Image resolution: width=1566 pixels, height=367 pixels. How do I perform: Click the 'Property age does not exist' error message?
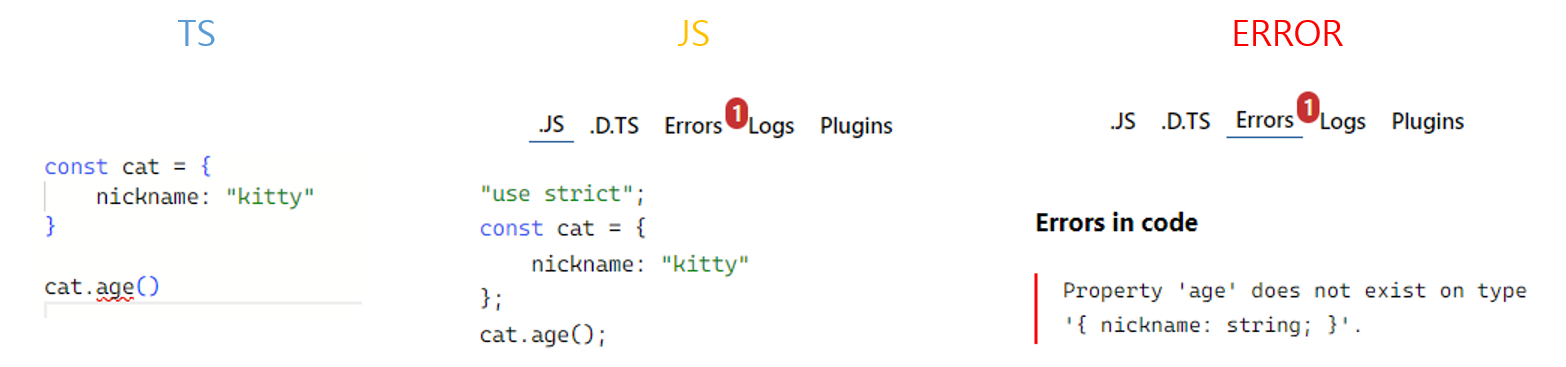1295,308
